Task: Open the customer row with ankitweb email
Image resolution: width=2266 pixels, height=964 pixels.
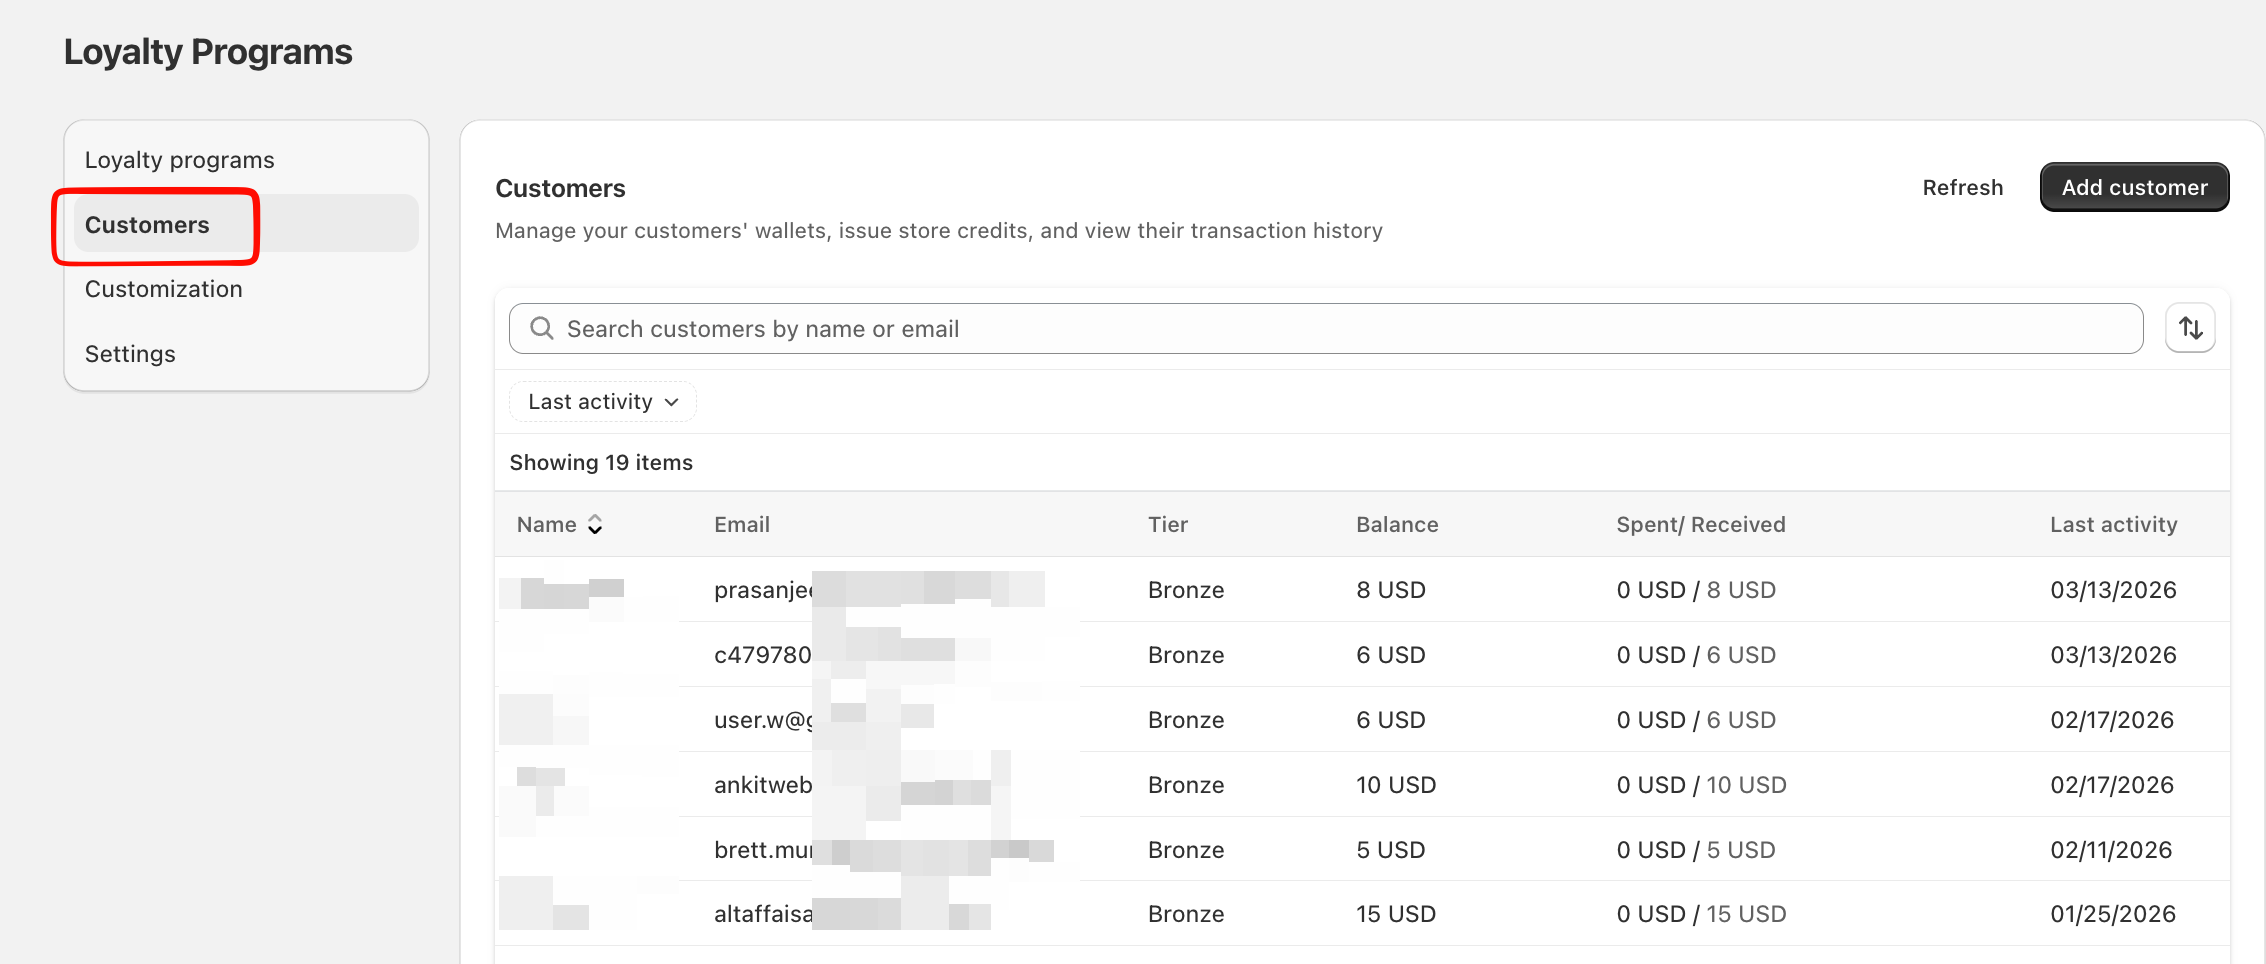Action: (1362, 785)
